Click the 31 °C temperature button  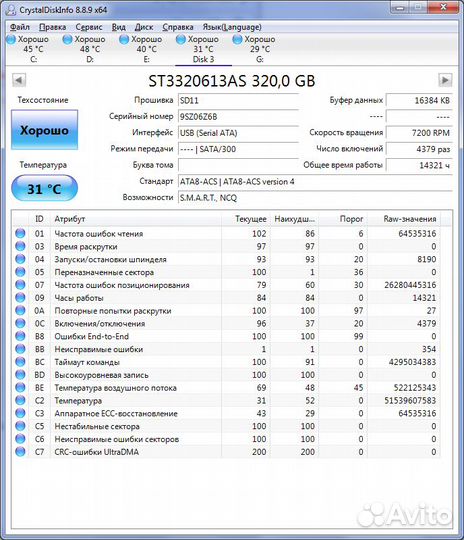(44, 188)
